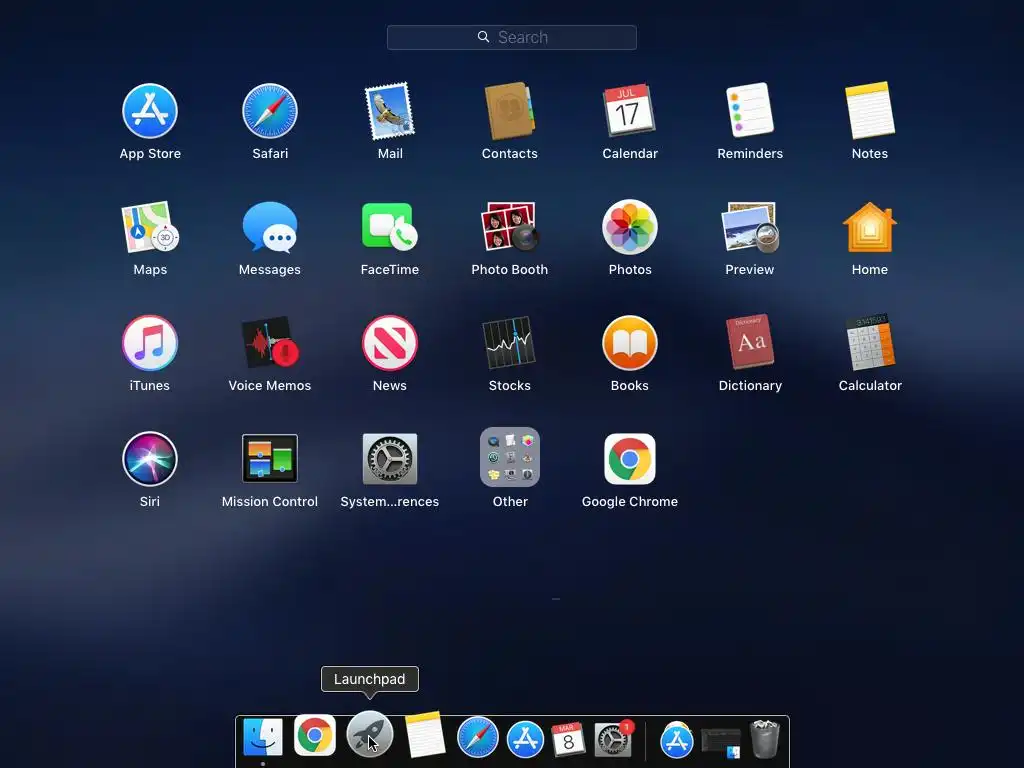This screenshot has width=1024, height=768.
Task: Launch the Messages app
Action: pos(270,227)
